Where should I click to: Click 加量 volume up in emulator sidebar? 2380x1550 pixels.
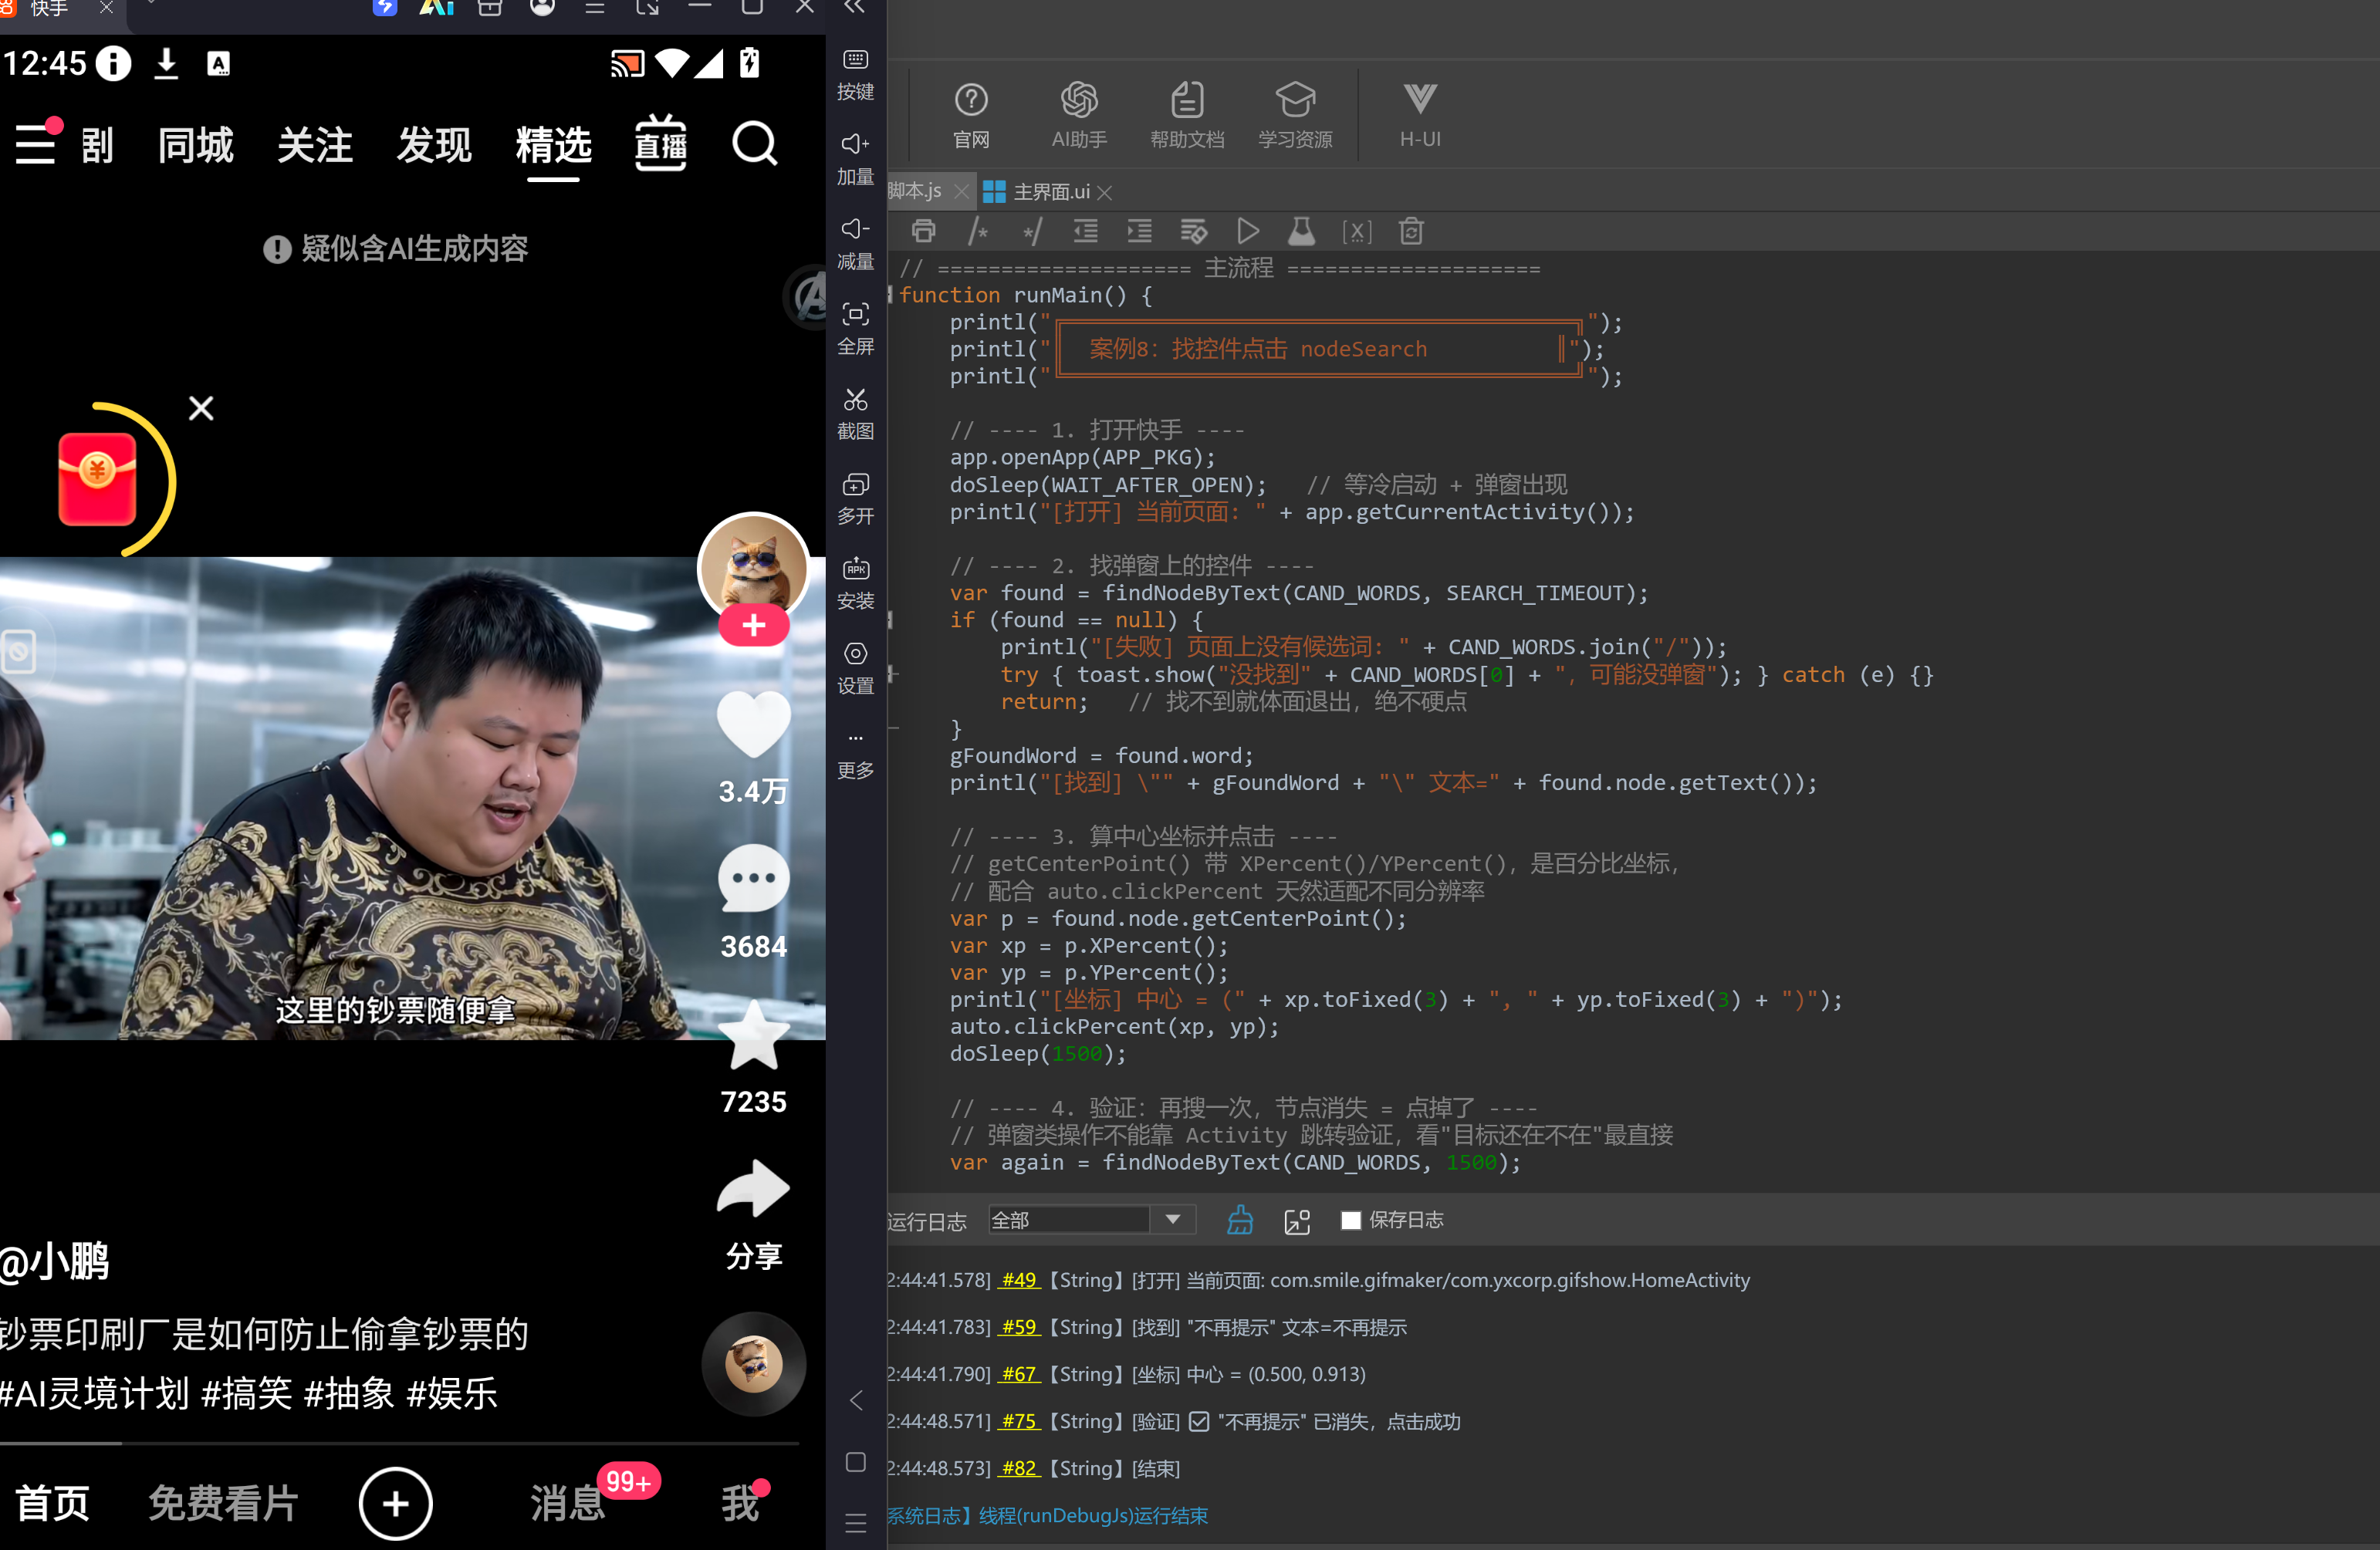pyautogui.click(x=855, y=159)
